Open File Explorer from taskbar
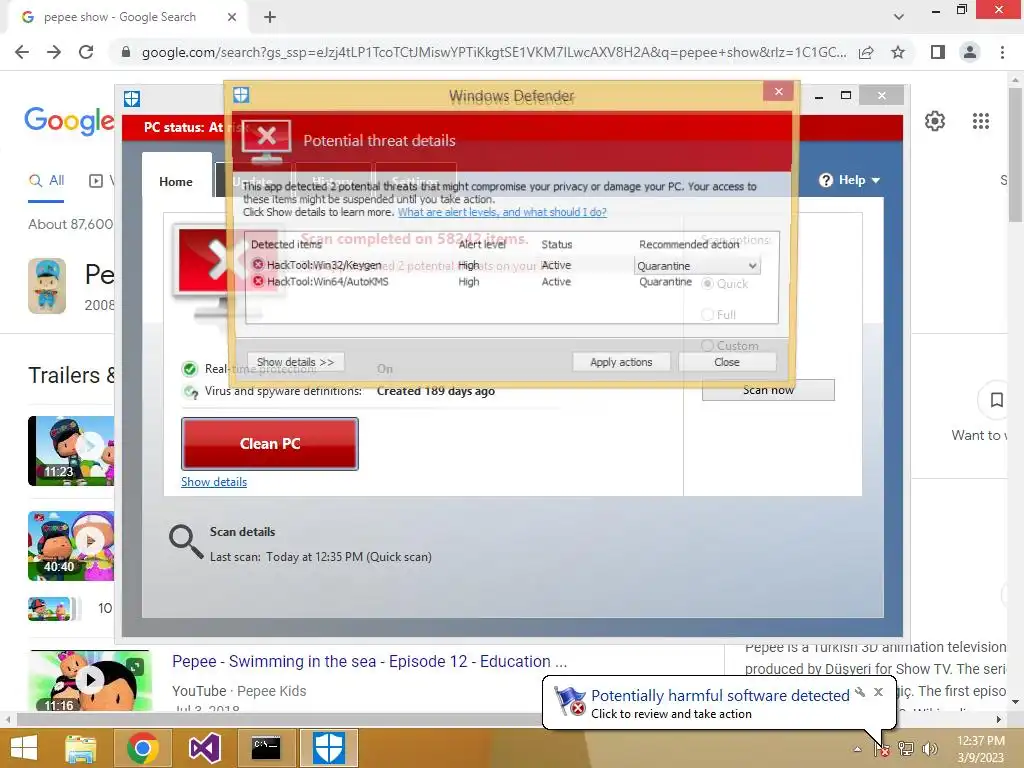 (x=81, y=748)
